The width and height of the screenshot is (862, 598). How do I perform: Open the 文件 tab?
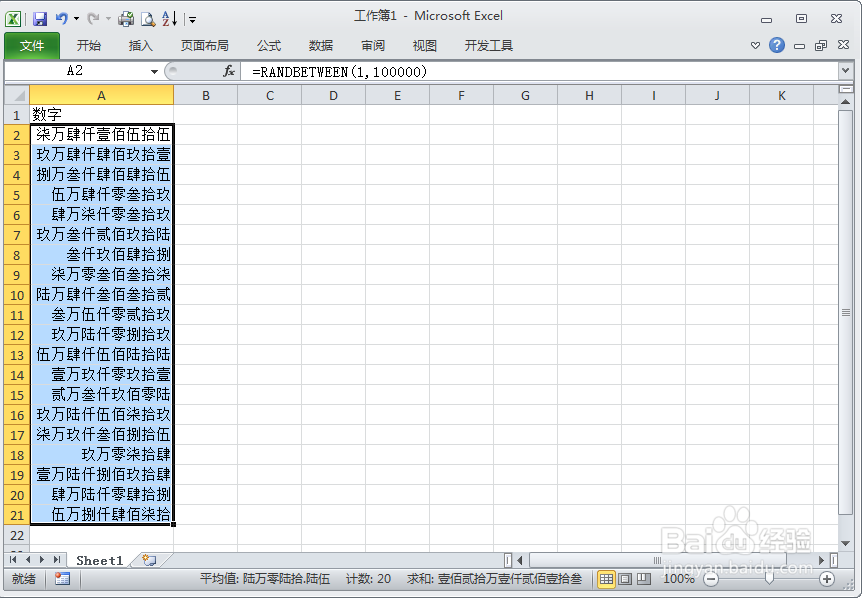tap(32, 46)
